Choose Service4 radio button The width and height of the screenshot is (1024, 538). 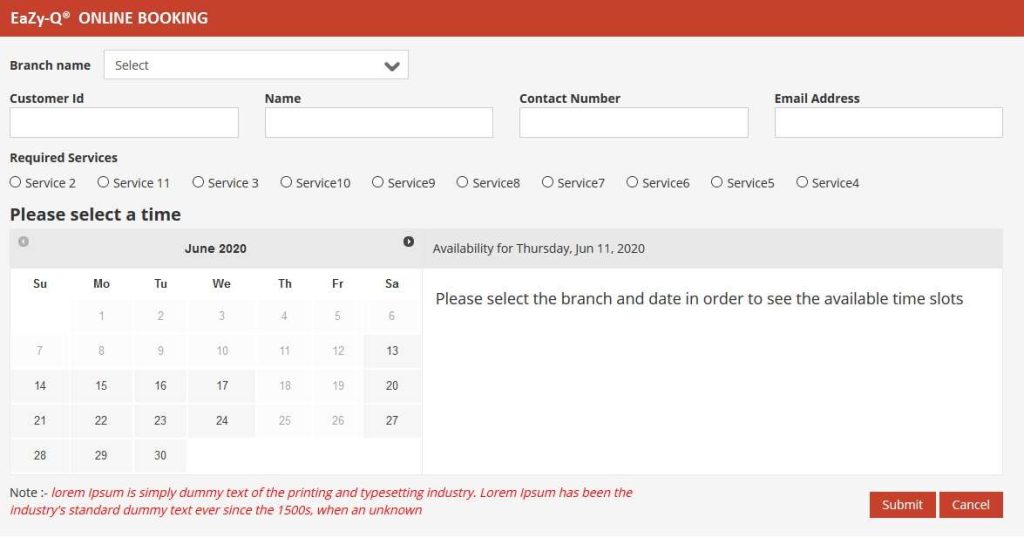[802, 182]
